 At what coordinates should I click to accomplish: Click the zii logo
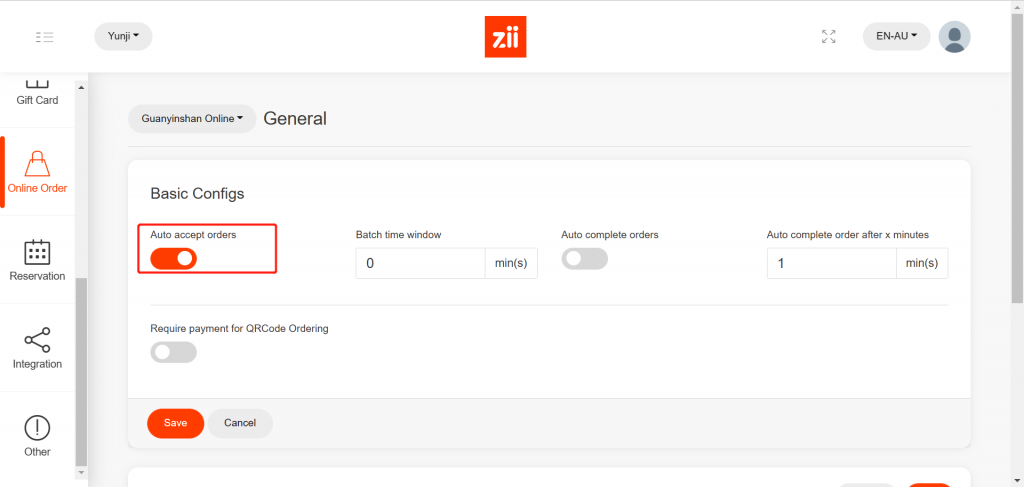coord(505,37)
